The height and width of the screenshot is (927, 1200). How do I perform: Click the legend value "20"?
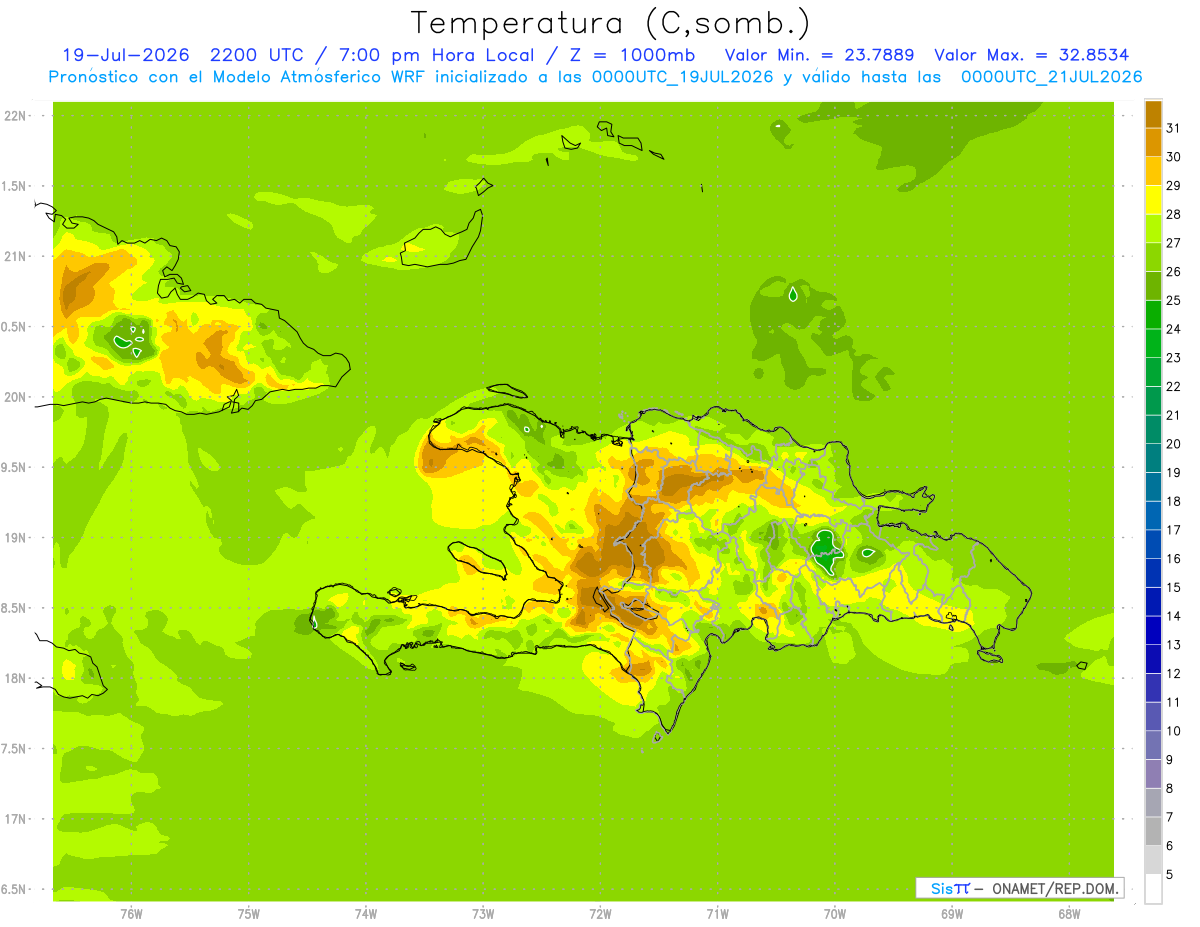(x=1174, y=444)
